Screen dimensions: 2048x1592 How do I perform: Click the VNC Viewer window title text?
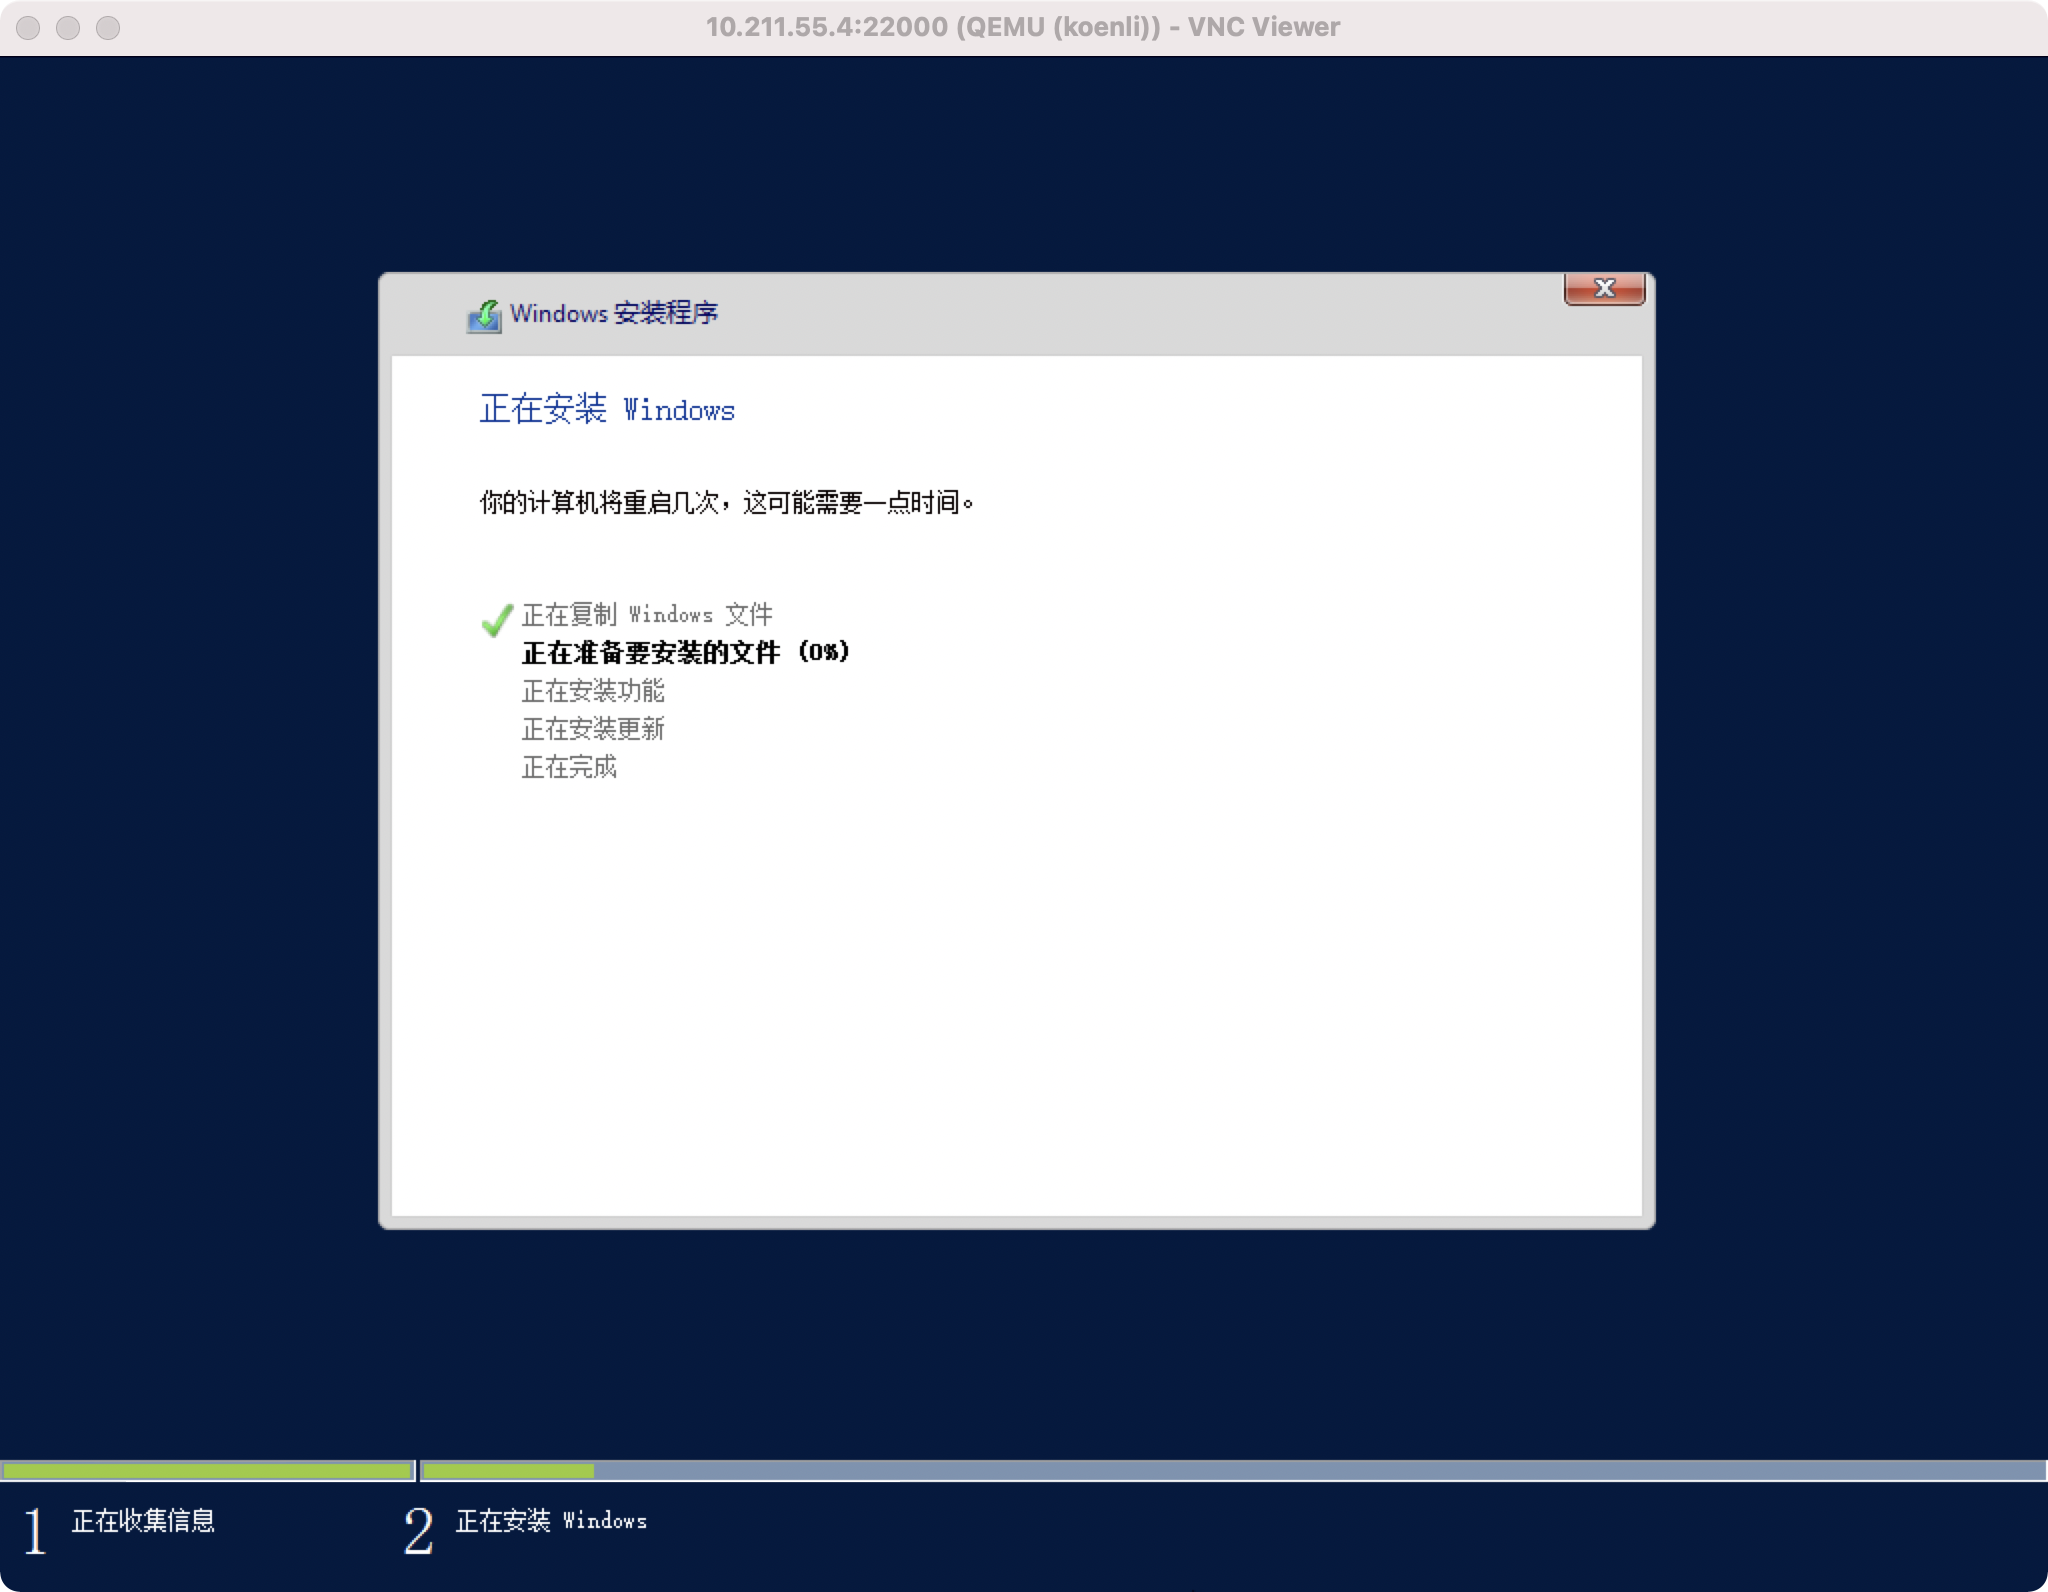1023,27
